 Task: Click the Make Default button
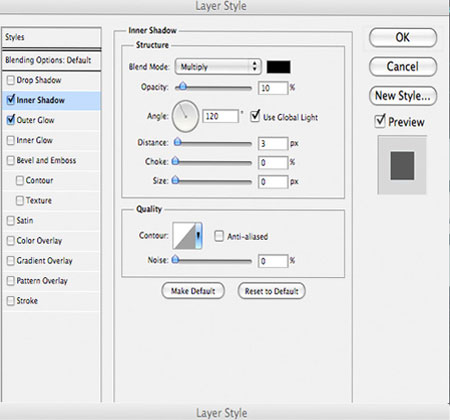[x=193, y=291]
